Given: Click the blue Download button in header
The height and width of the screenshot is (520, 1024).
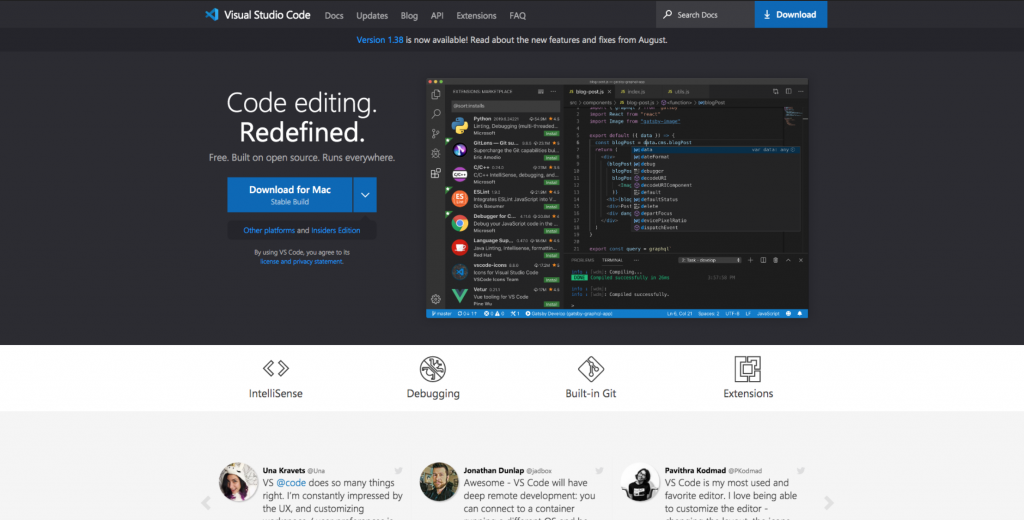Looking at the screenshot, I should 791,14.
